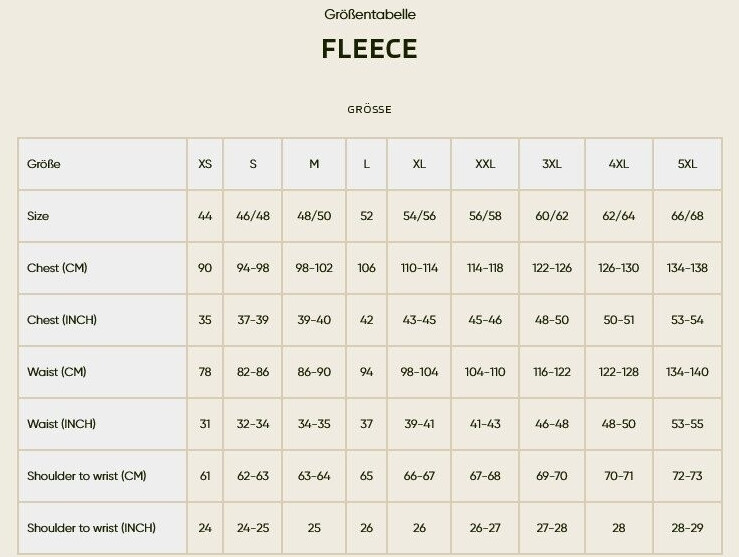Select the Chest (INCH) row label
Viewport: 739px width, 557px height.
(x=62, y=320)
